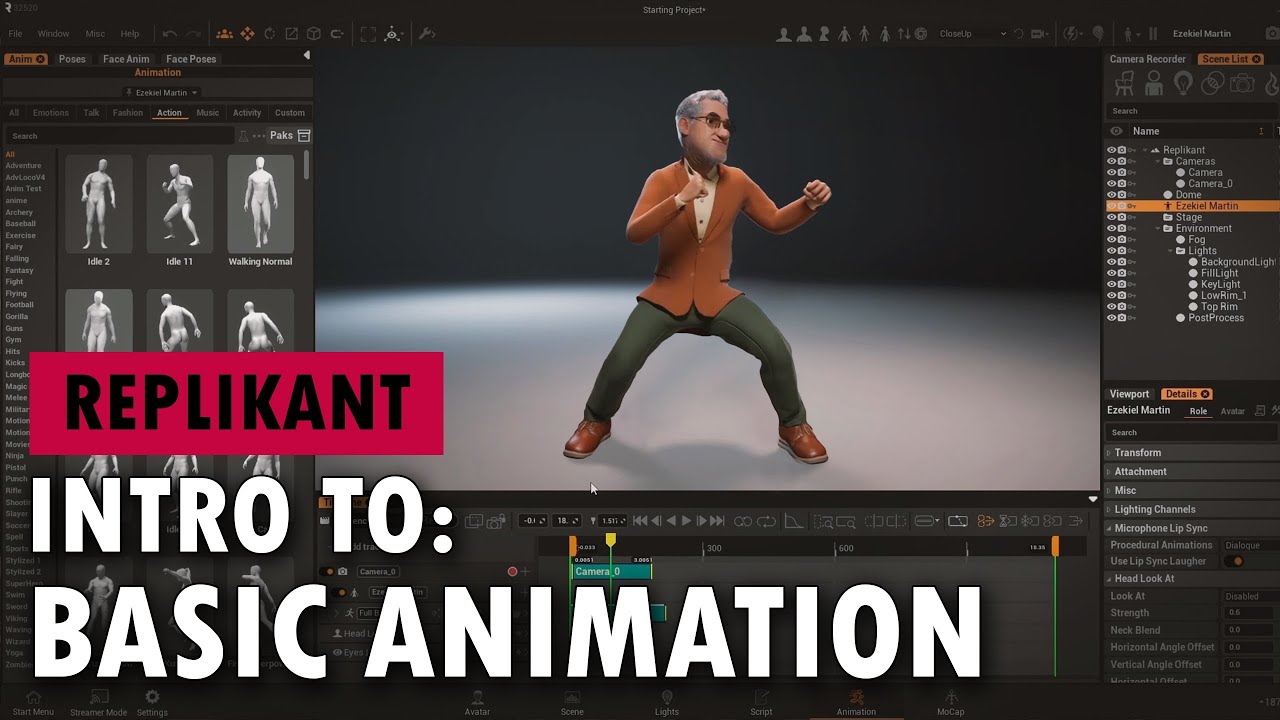The height and width of the screenshot is (720, 1280).
Task: Collapse the Cameras tree folder
Action: tap(1157, 161)
